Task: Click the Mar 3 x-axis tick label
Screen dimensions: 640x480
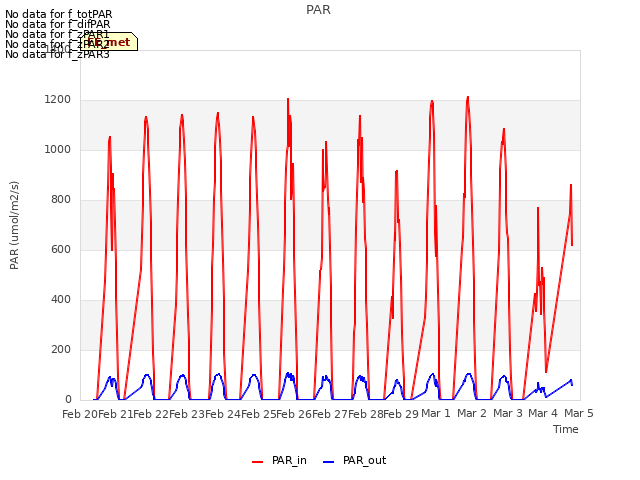Action: (507, 413)
